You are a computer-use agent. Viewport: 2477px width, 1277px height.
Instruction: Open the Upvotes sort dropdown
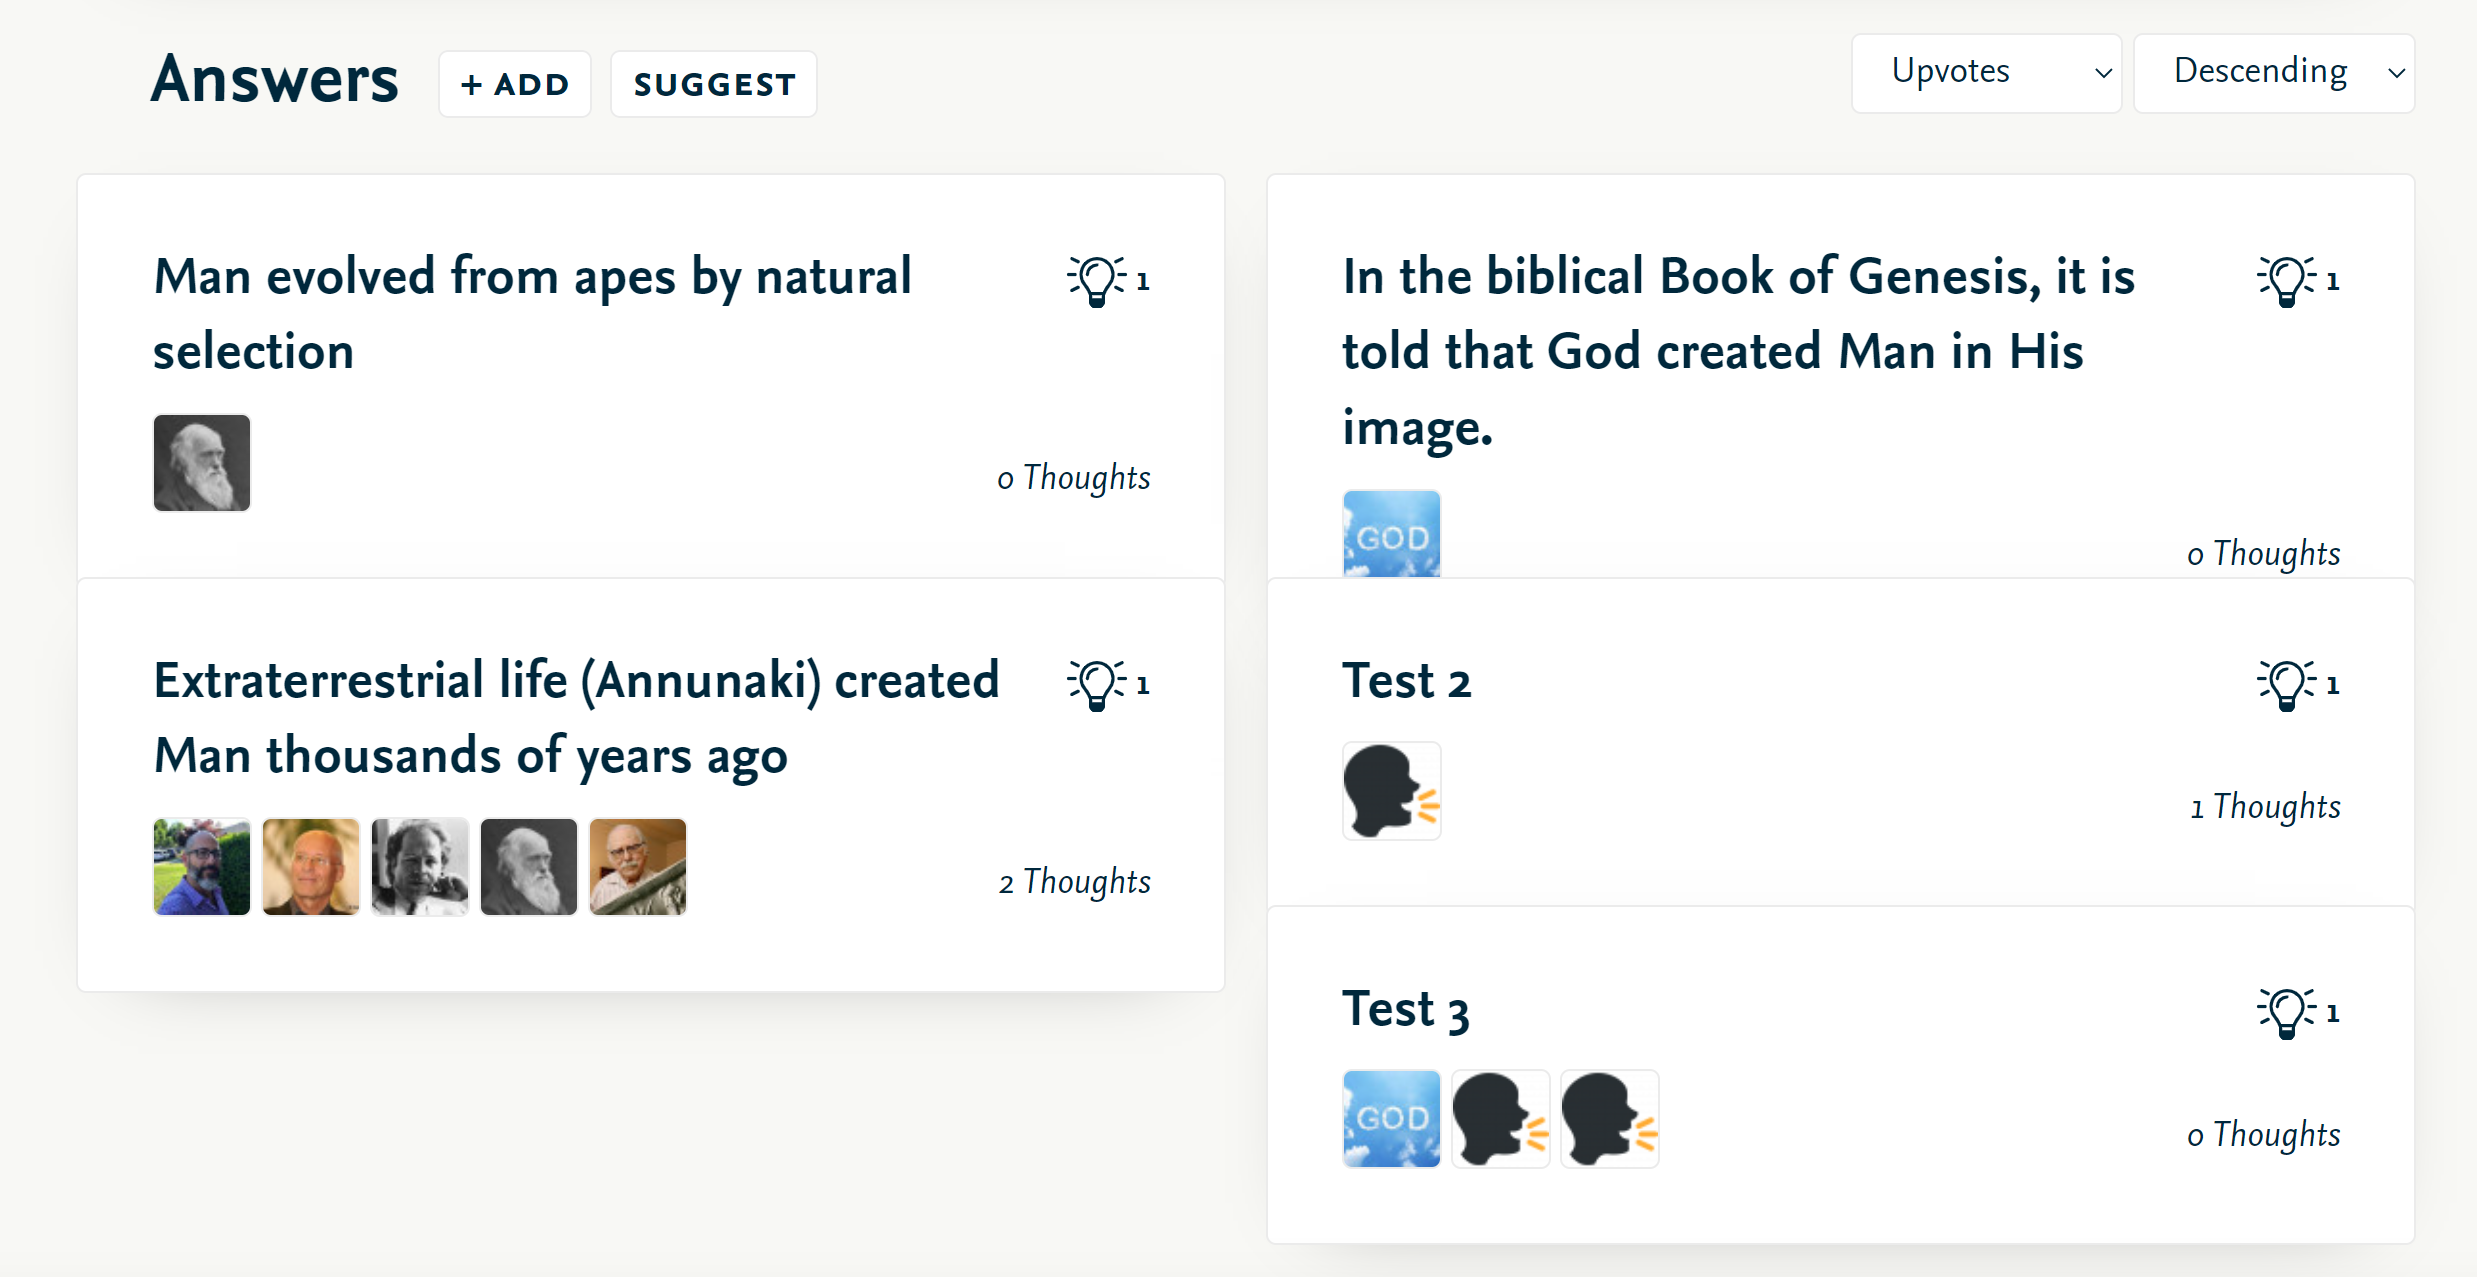1986,73
